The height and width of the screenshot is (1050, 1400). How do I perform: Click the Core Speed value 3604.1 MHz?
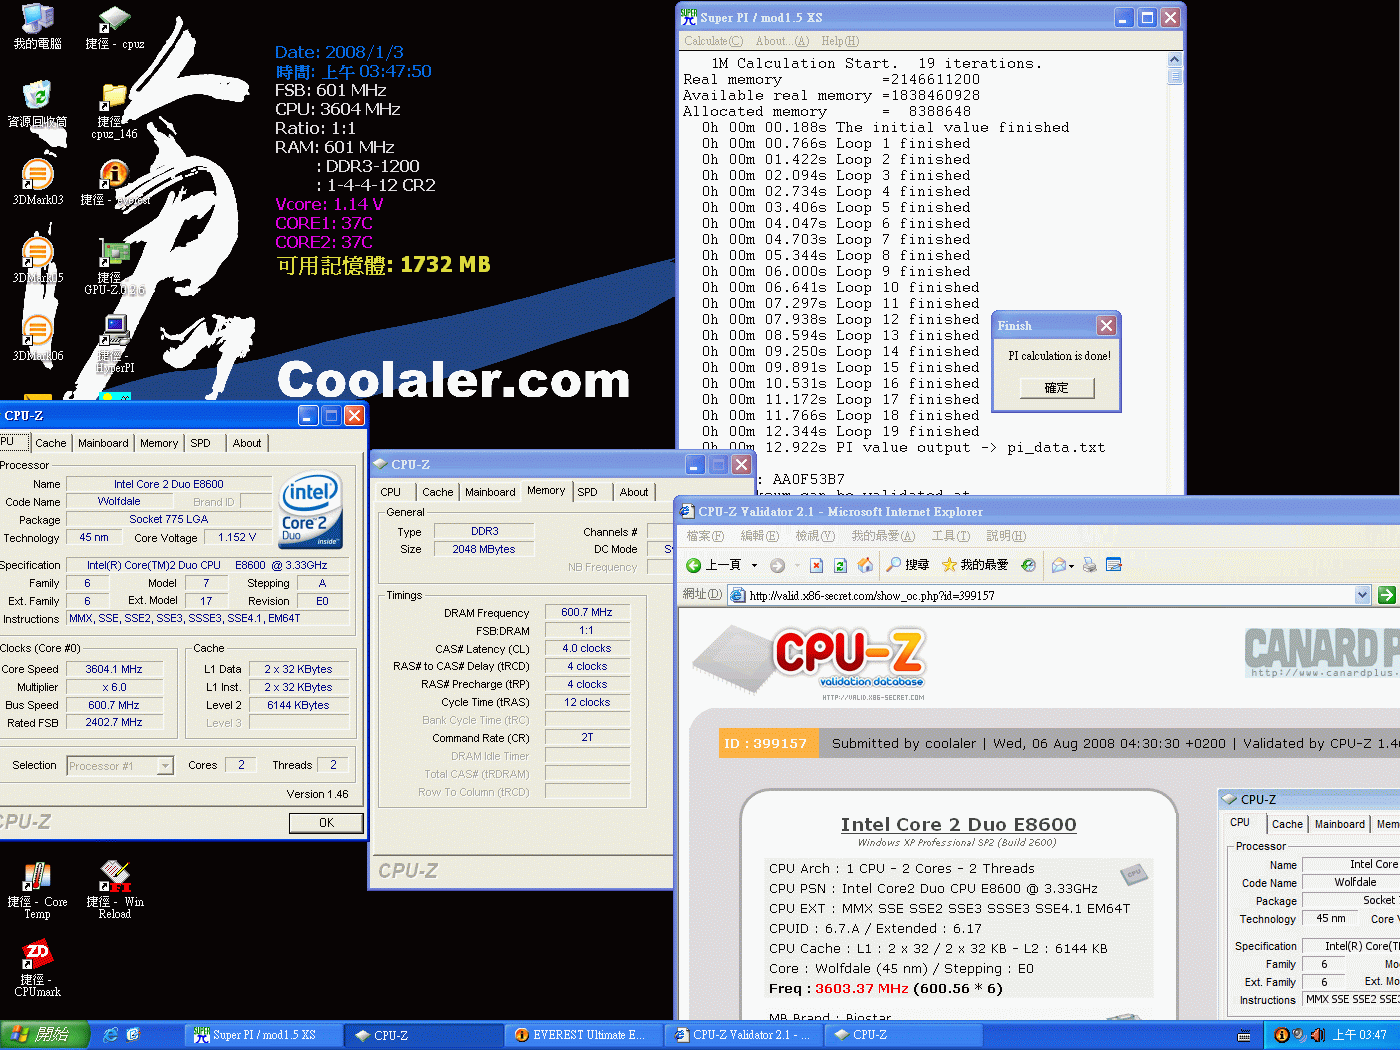(x=114, y=669)
